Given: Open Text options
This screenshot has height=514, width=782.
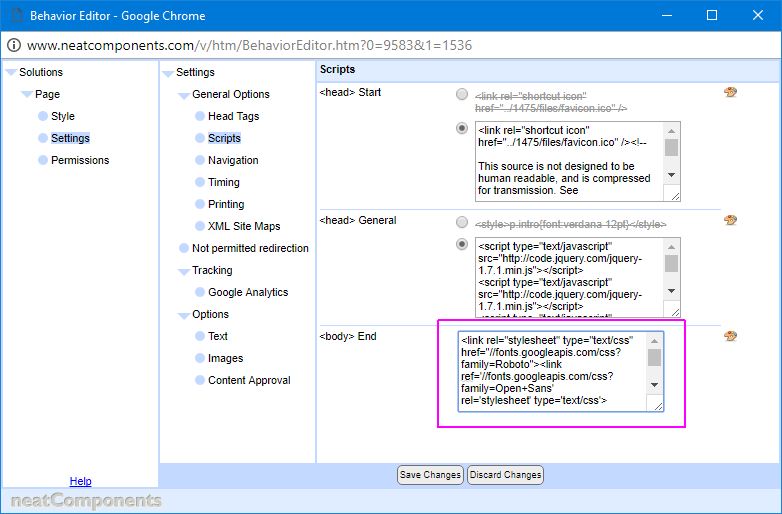Looking at the screenshot, I should pos(218,336).
